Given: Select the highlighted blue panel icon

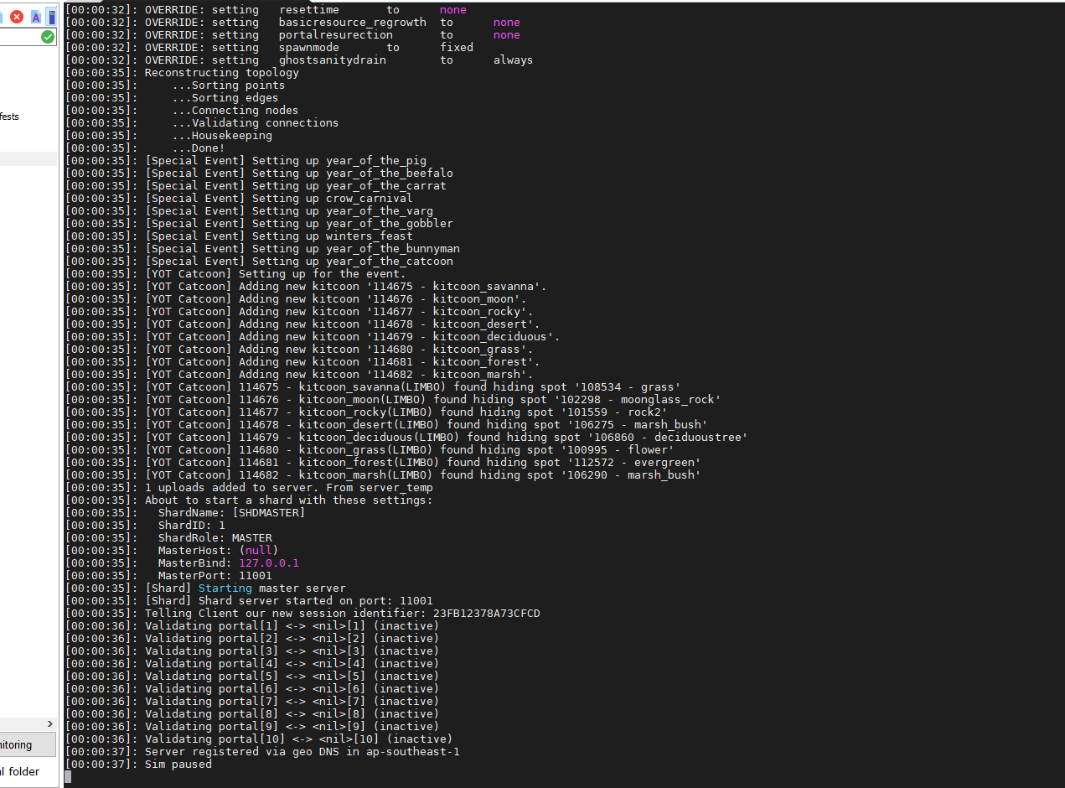Looking at the screenshot, I should pos(51,17).
